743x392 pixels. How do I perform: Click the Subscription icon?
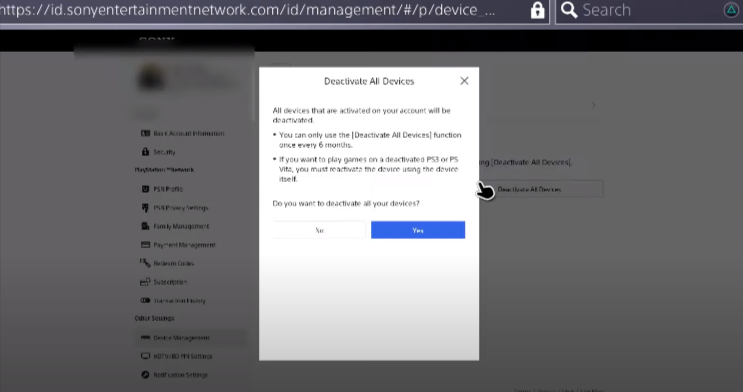(x=145, y=282)
